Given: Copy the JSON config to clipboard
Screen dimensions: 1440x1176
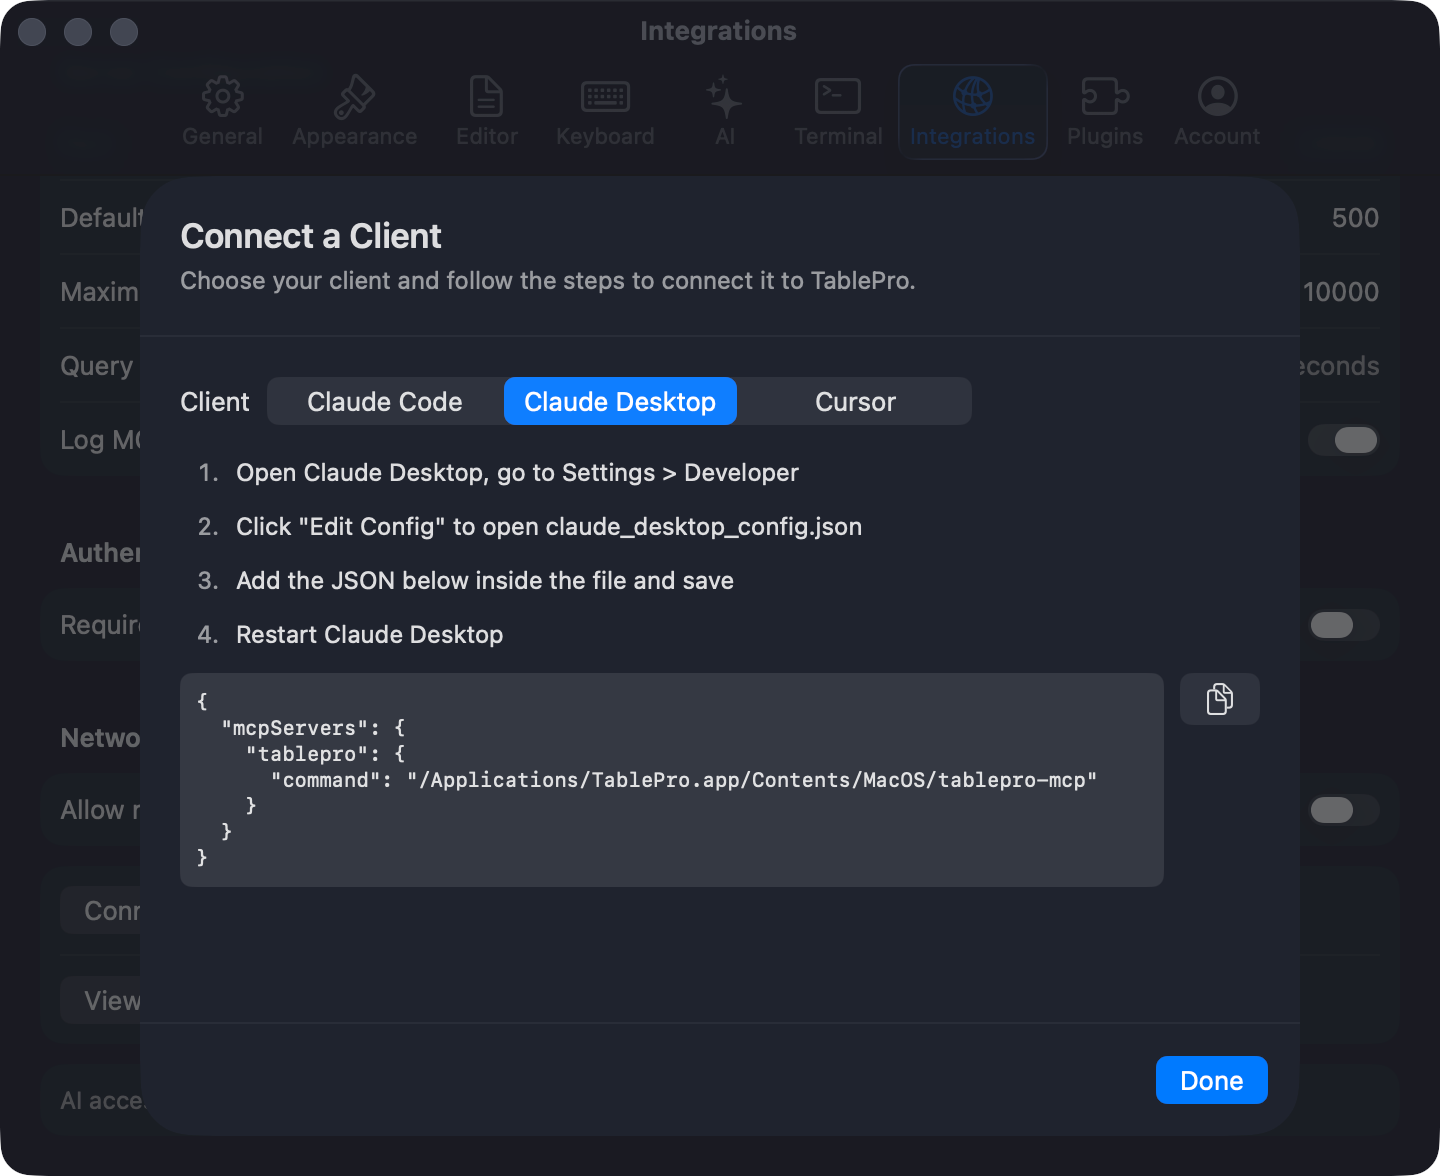Looking at the screenshot, I should click(1219, 699).
